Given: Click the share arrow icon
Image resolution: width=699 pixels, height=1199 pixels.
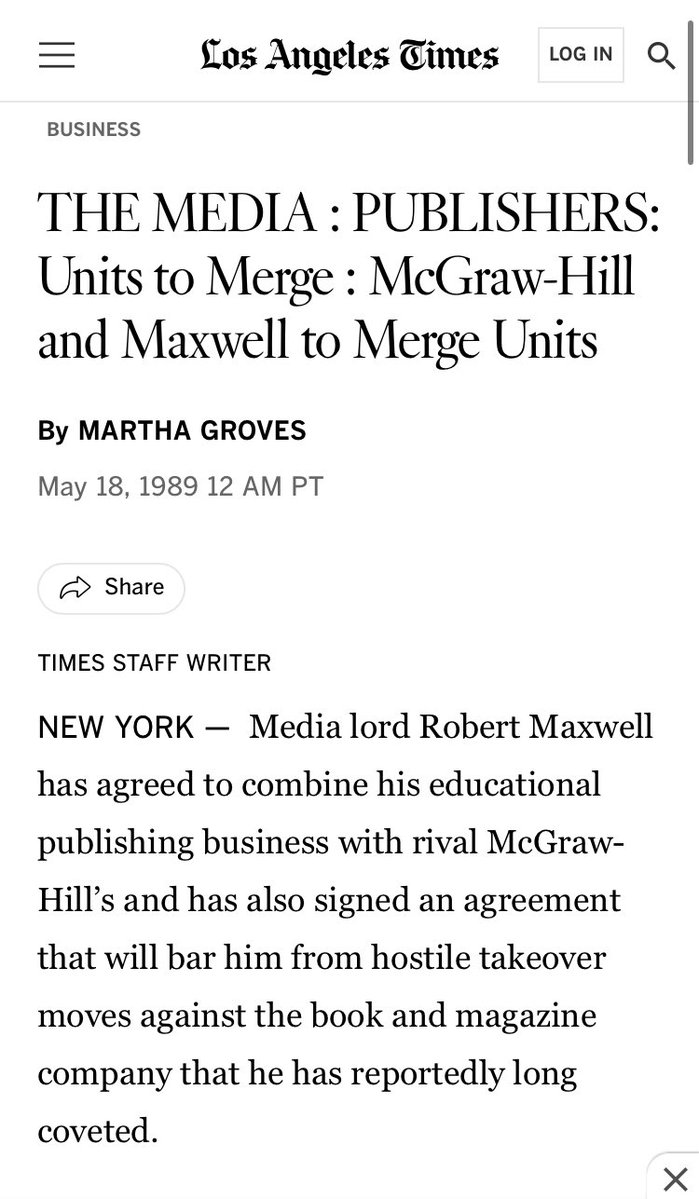Looking at the screenshot, I should click(76, 587).
